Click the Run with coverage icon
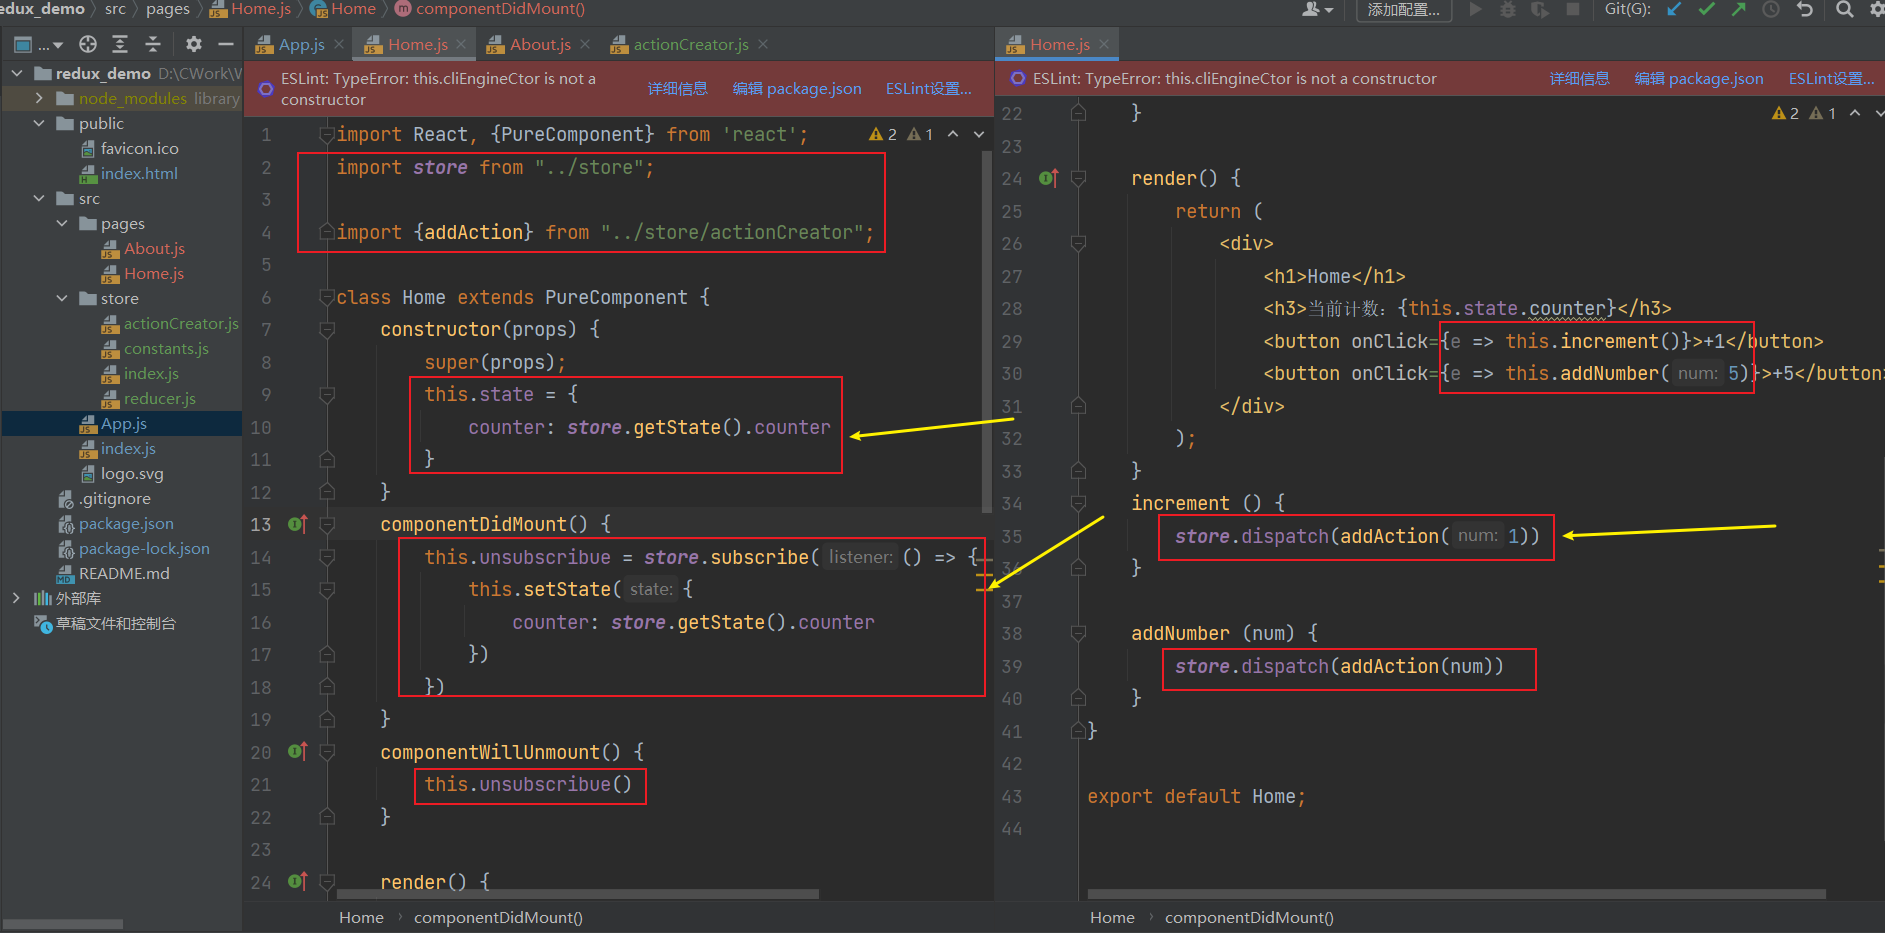This screenshot has width=1885, height=933. [x=1540, y=10]
